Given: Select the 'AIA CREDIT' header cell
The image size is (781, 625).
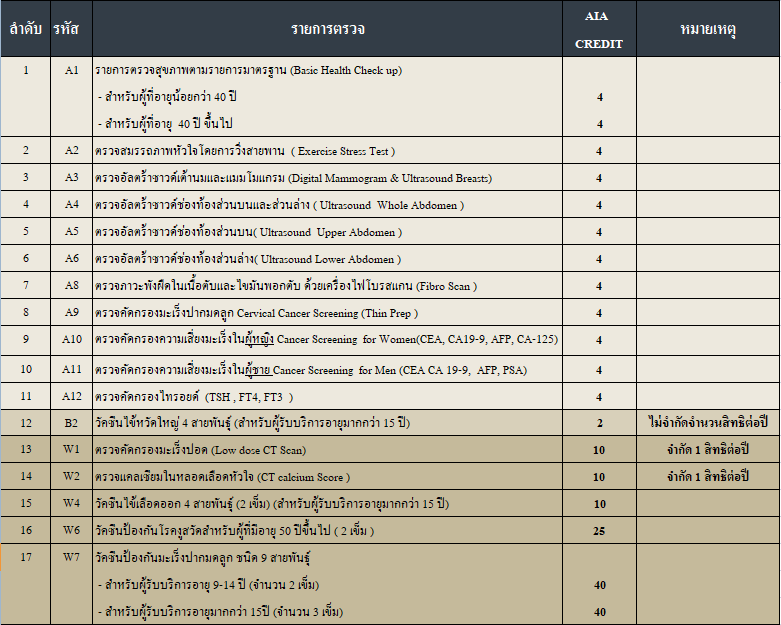Looking at the screenshot, I should tap(599, 30).
